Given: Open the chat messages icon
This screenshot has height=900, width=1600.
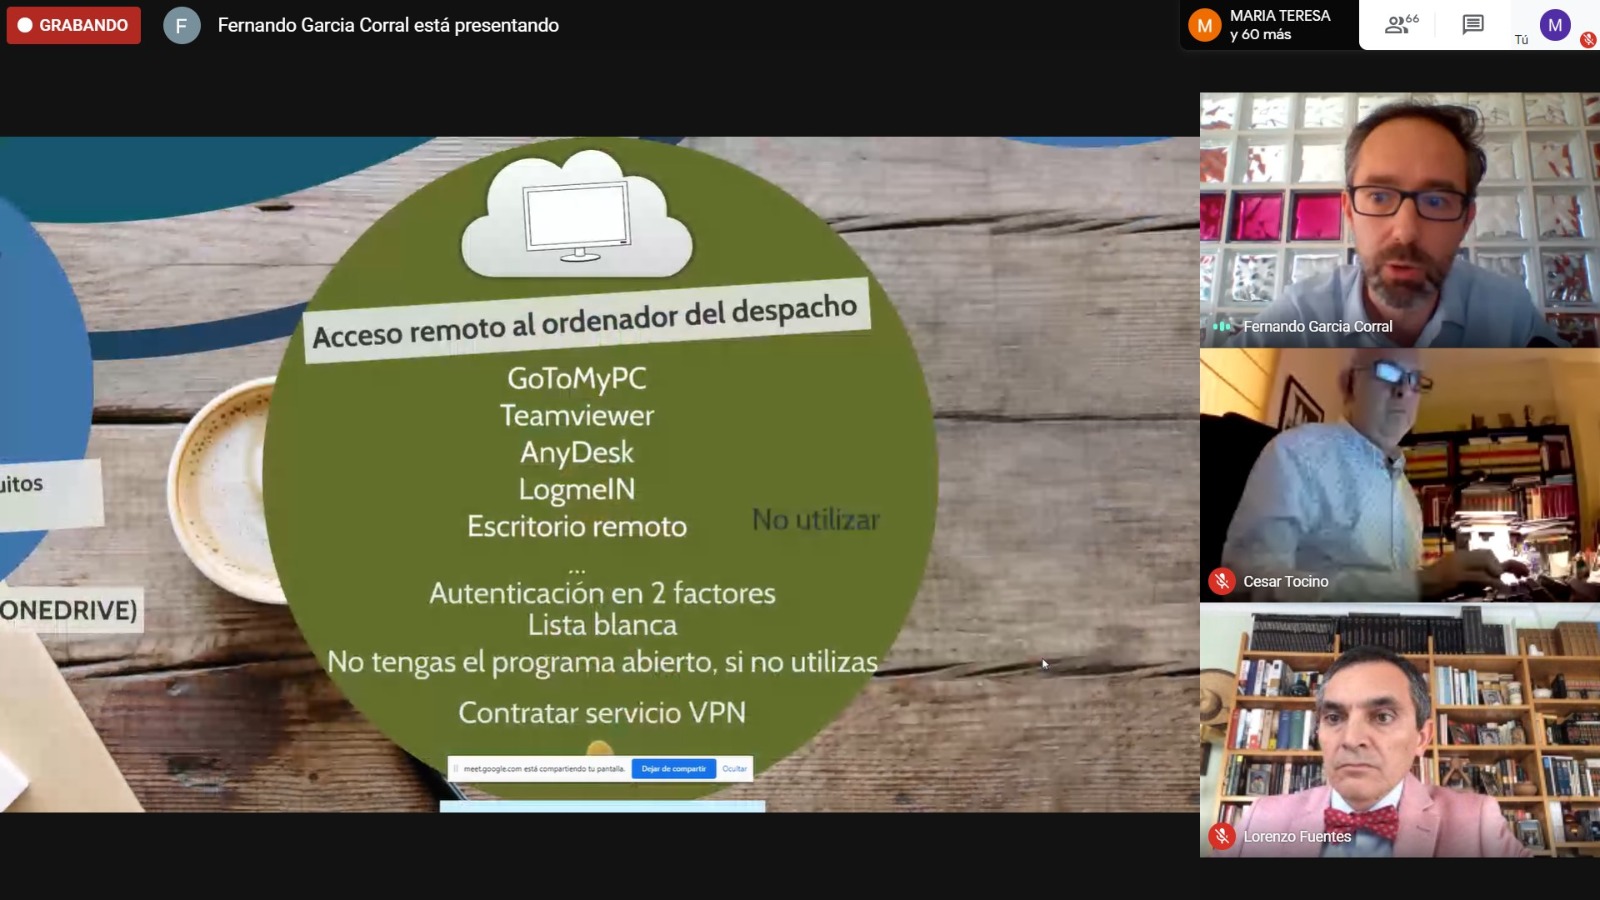Looking at the screenshot, I should (x=1473, y=24).
